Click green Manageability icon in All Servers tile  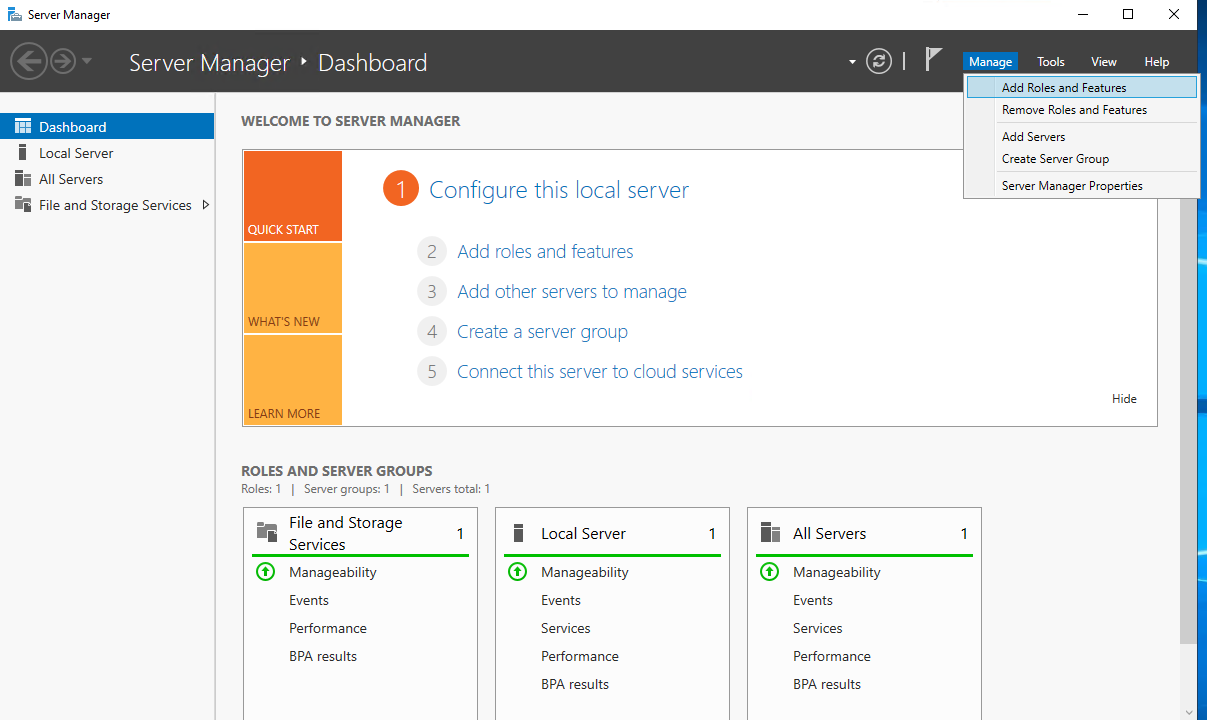pyautogui.click(x=769, y=572)
